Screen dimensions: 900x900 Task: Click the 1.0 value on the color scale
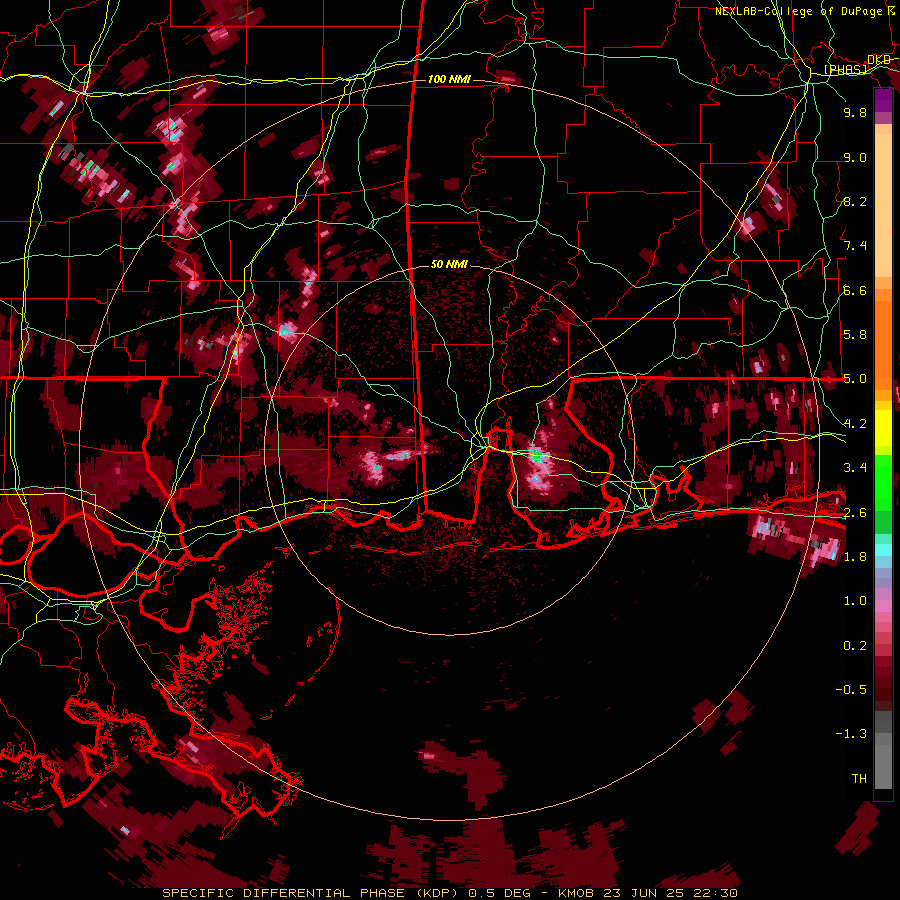[x=855, y=601]
